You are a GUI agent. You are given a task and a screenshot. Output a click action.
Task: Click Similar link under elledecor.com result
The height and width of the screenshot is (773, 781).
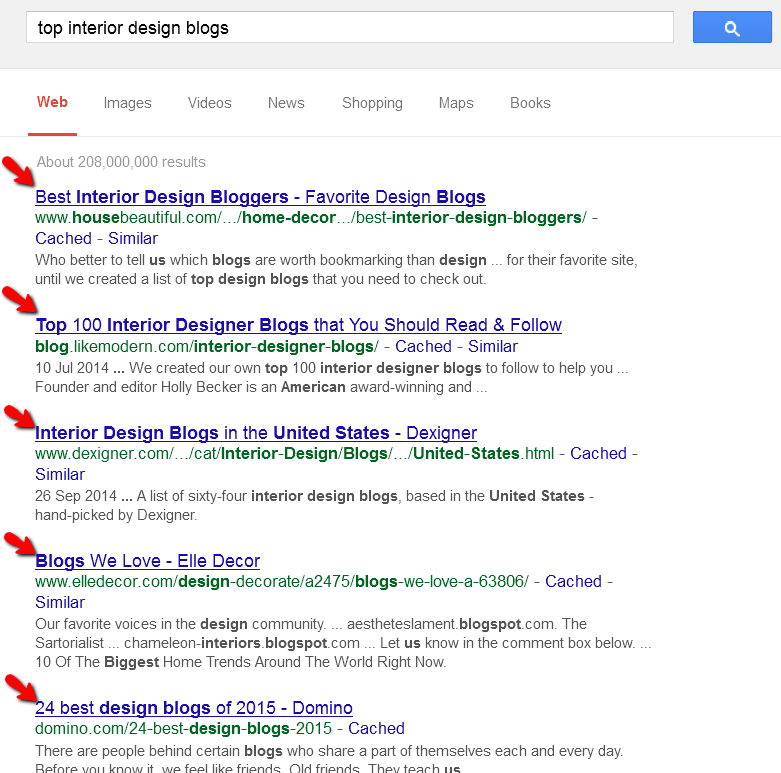click(60, 602)
